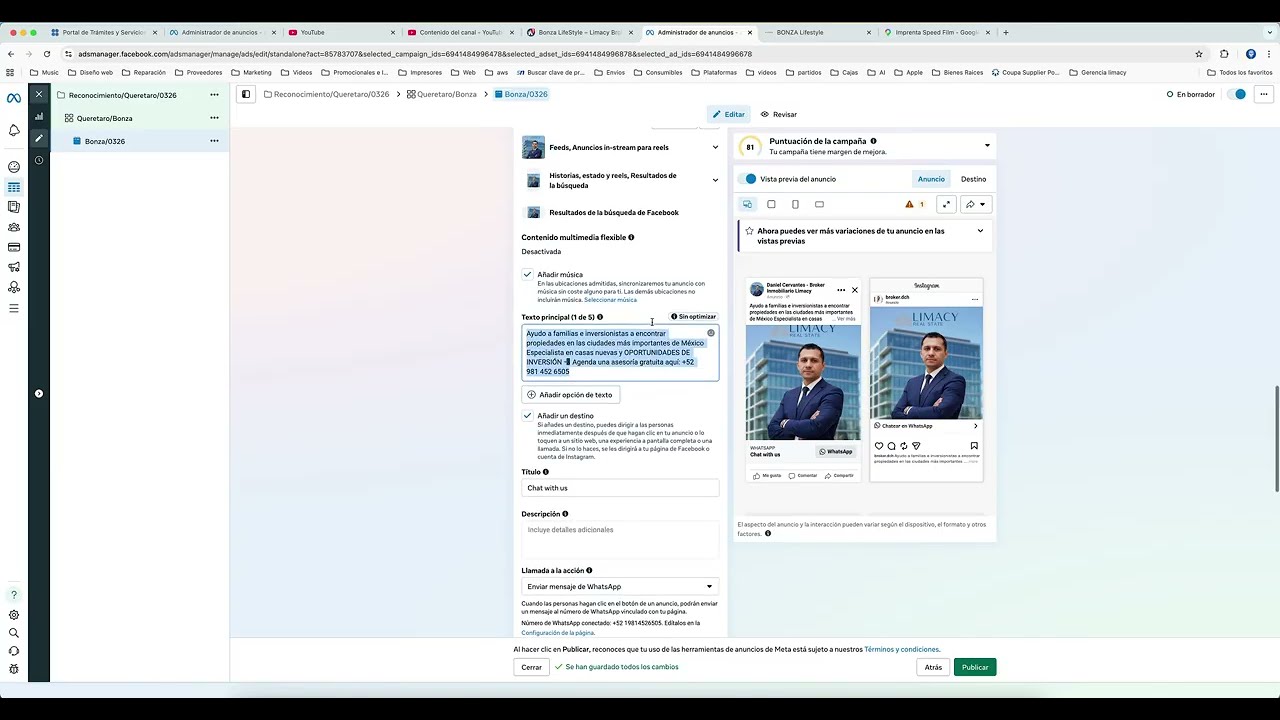Toggle the En borrador status switch
Image resolution: width=1280 pixels, height=720 pixels.
[x=1238, y=94]
